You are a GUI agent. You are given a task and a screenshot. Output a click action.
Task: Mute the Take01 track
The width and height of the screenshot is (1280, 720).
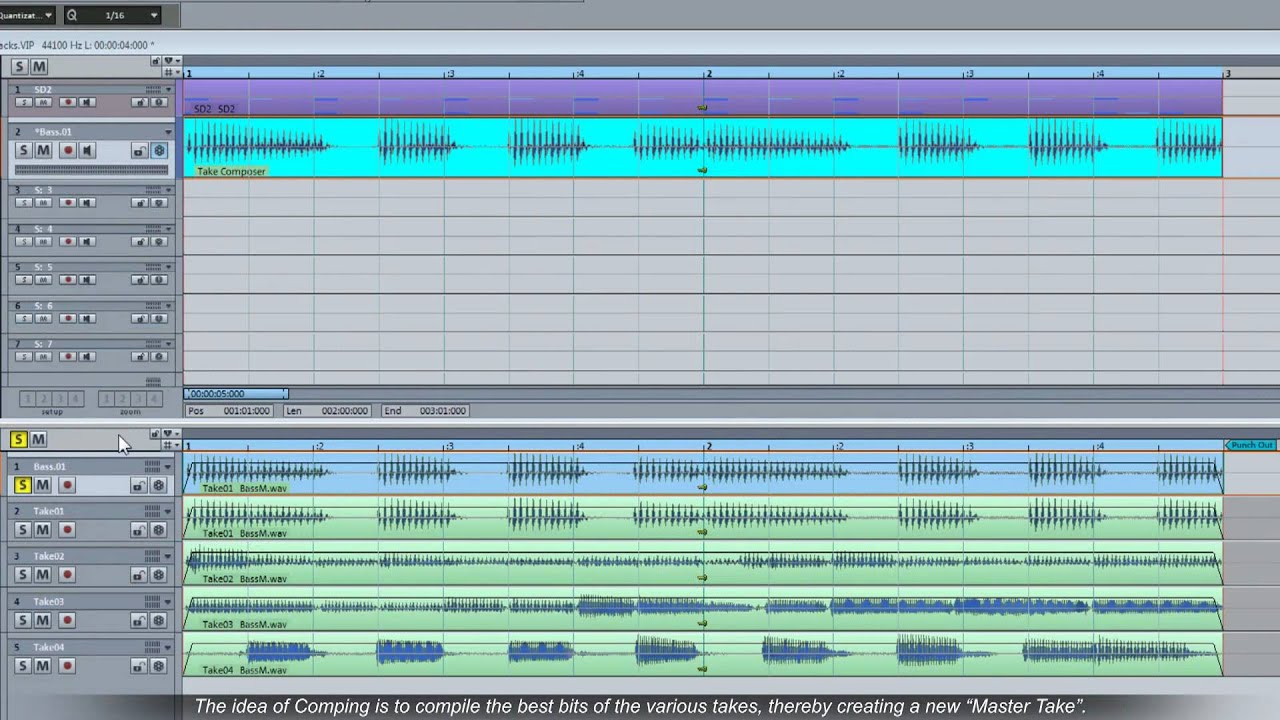[42, 530]
